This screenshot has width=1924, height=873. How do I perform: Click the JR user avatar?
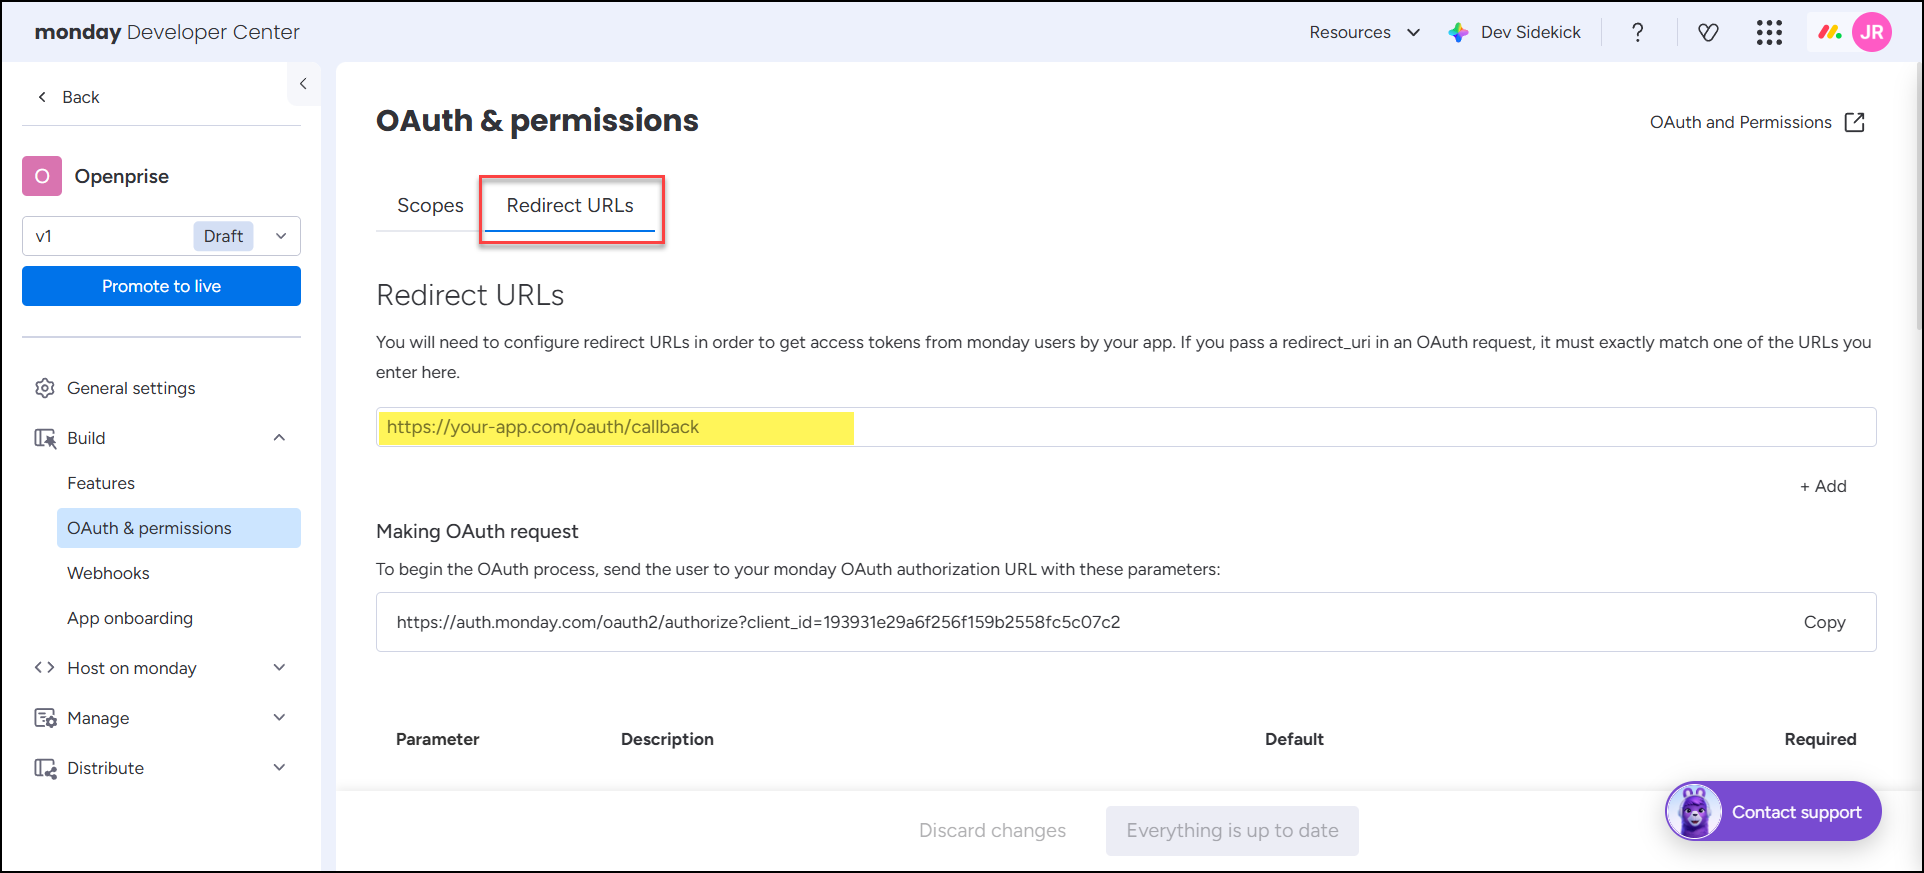1871,32
